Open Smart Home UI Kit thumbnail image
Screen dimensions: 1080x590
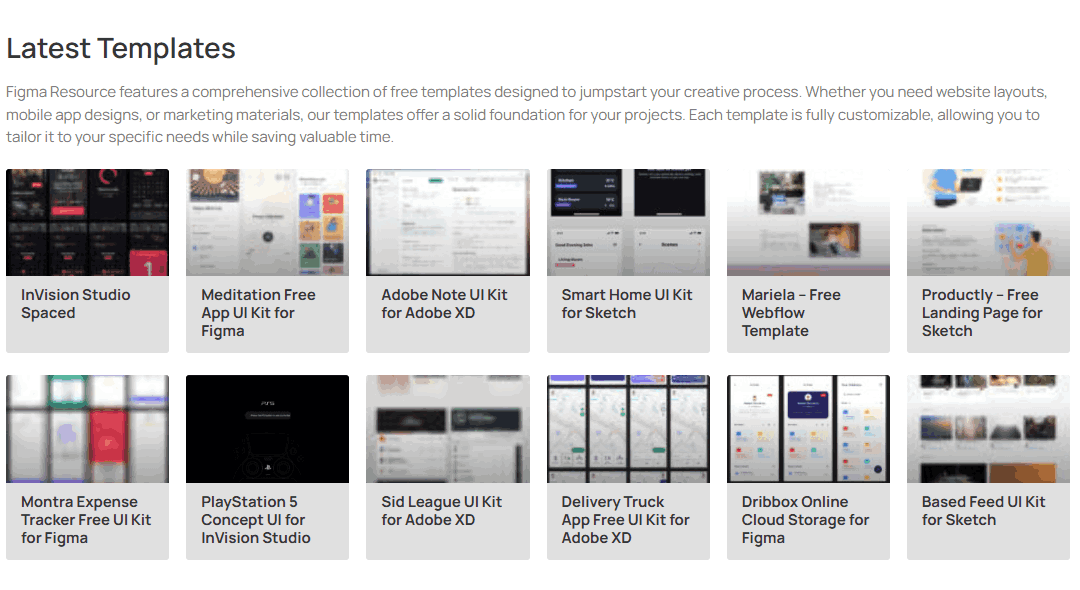click(x=628, y=222)
